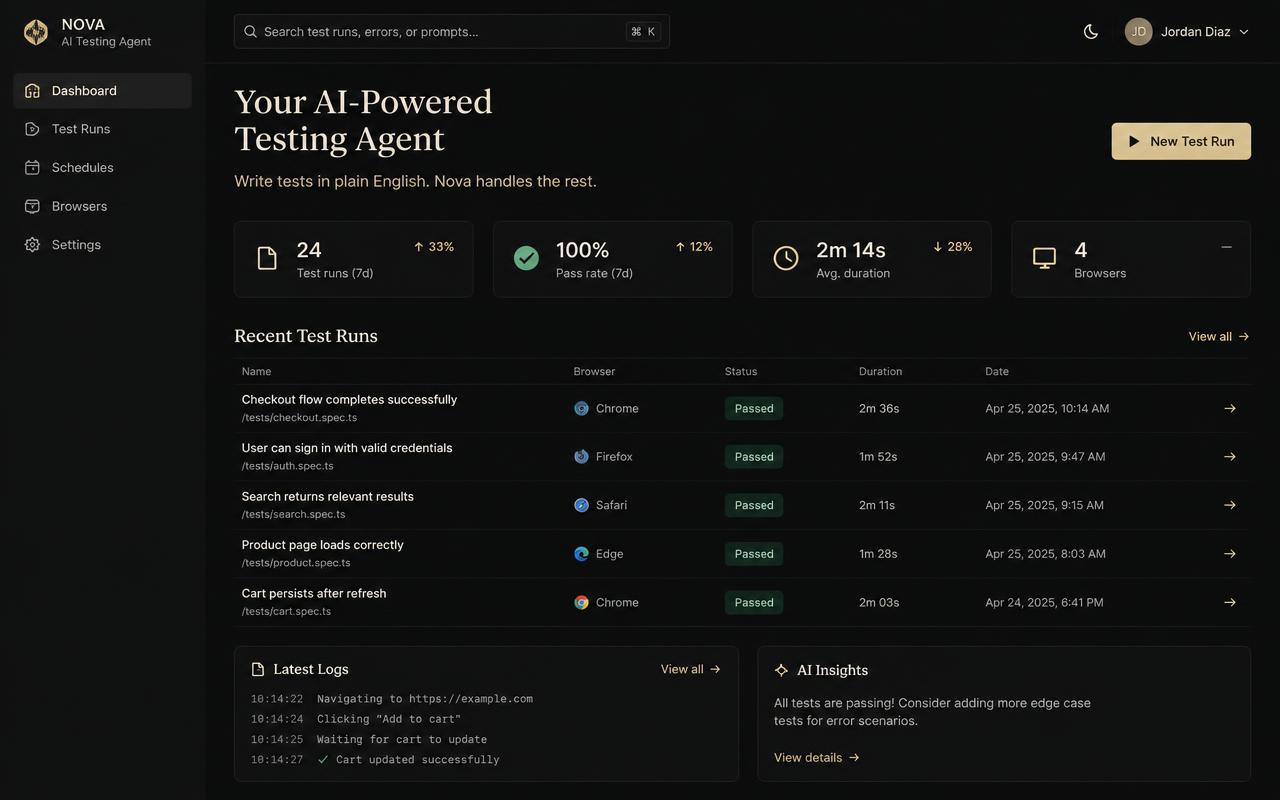
Task: Sort by the Status column header
Action: tap(741, 371)
